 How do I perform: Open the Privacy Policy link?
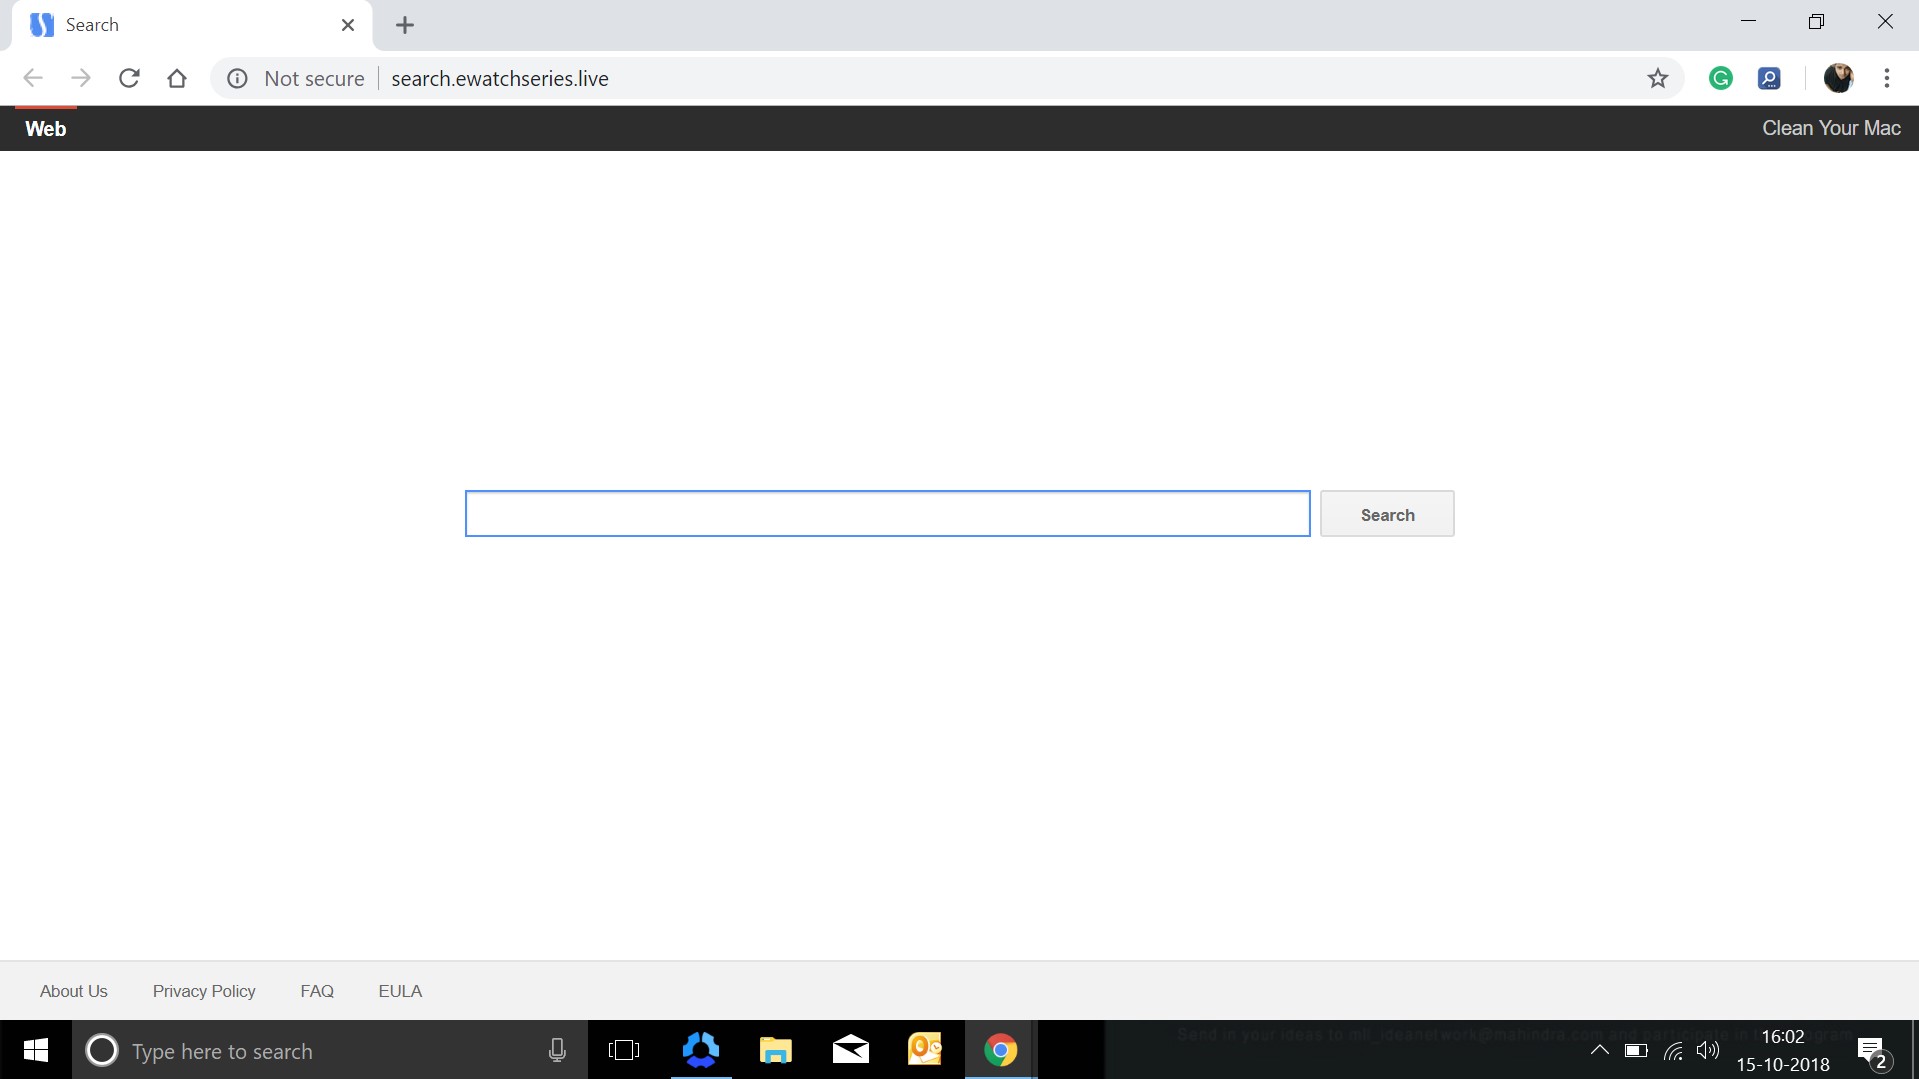click(x=203, y=990)
